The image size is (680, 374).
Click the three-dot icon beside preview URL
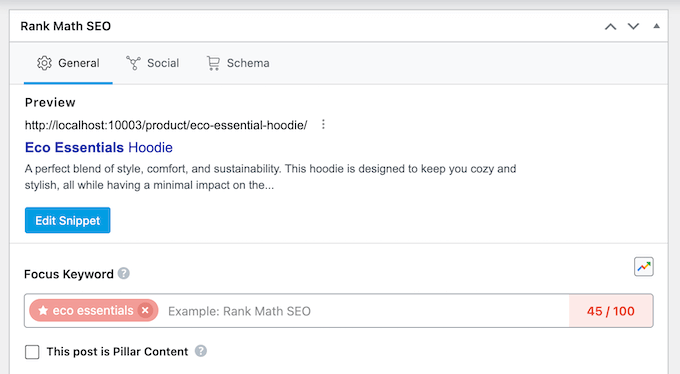(x=323, y=125)
